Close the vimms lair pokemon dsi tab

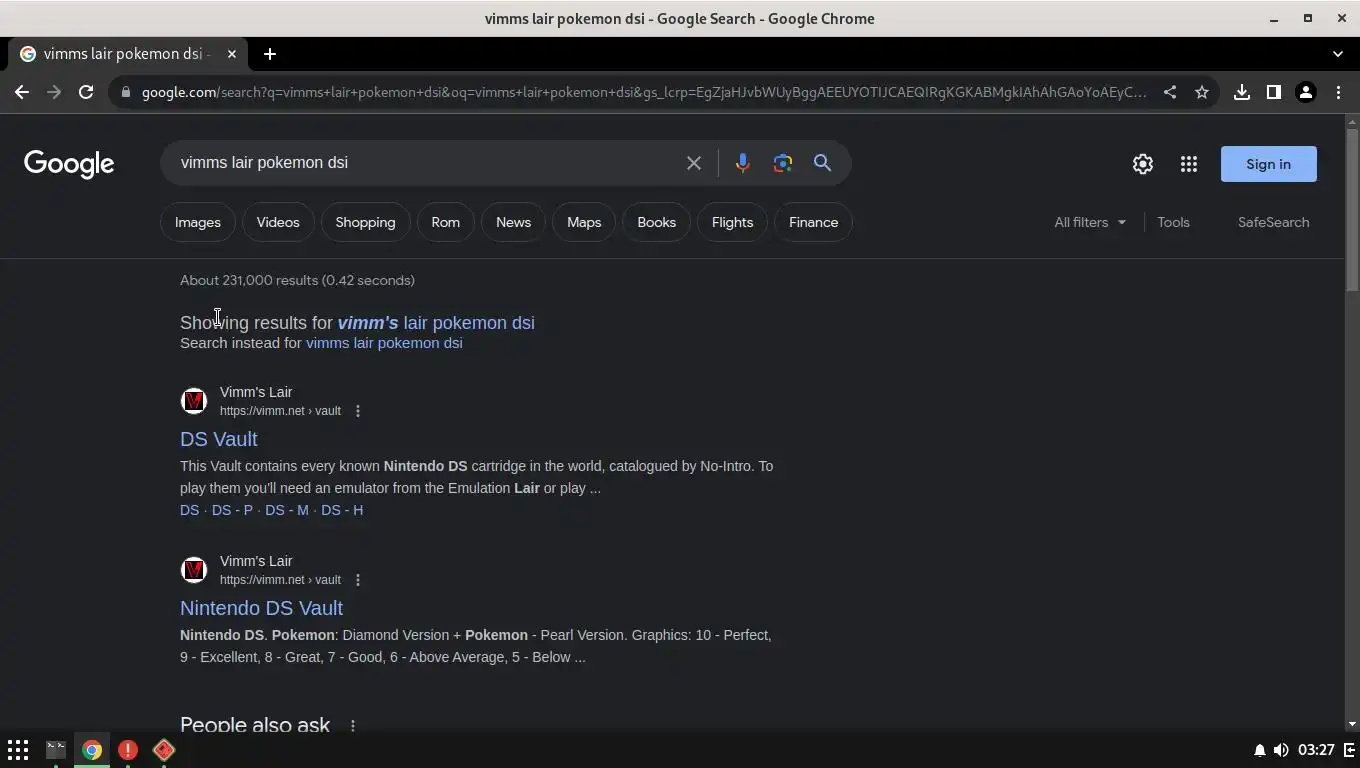click(x=232, y=54)
